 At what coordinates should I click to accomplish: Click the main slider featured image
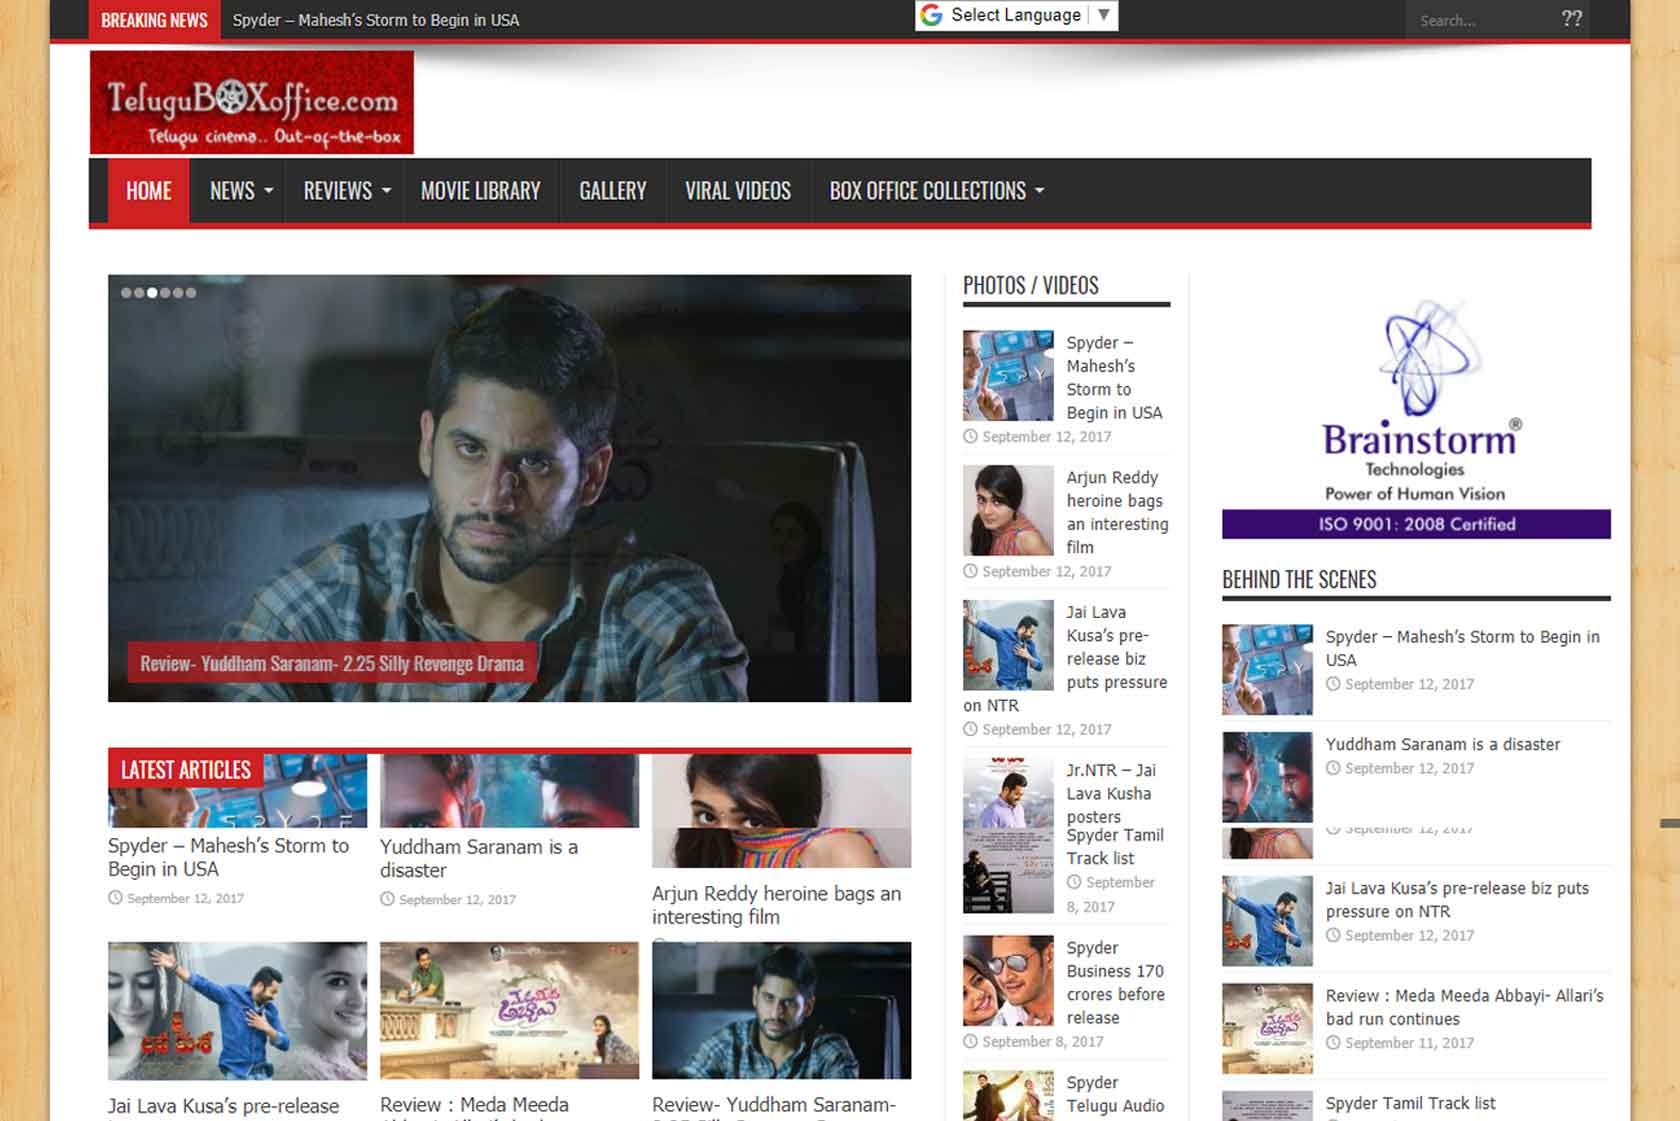pyautogui.click(x=509, y=488)
